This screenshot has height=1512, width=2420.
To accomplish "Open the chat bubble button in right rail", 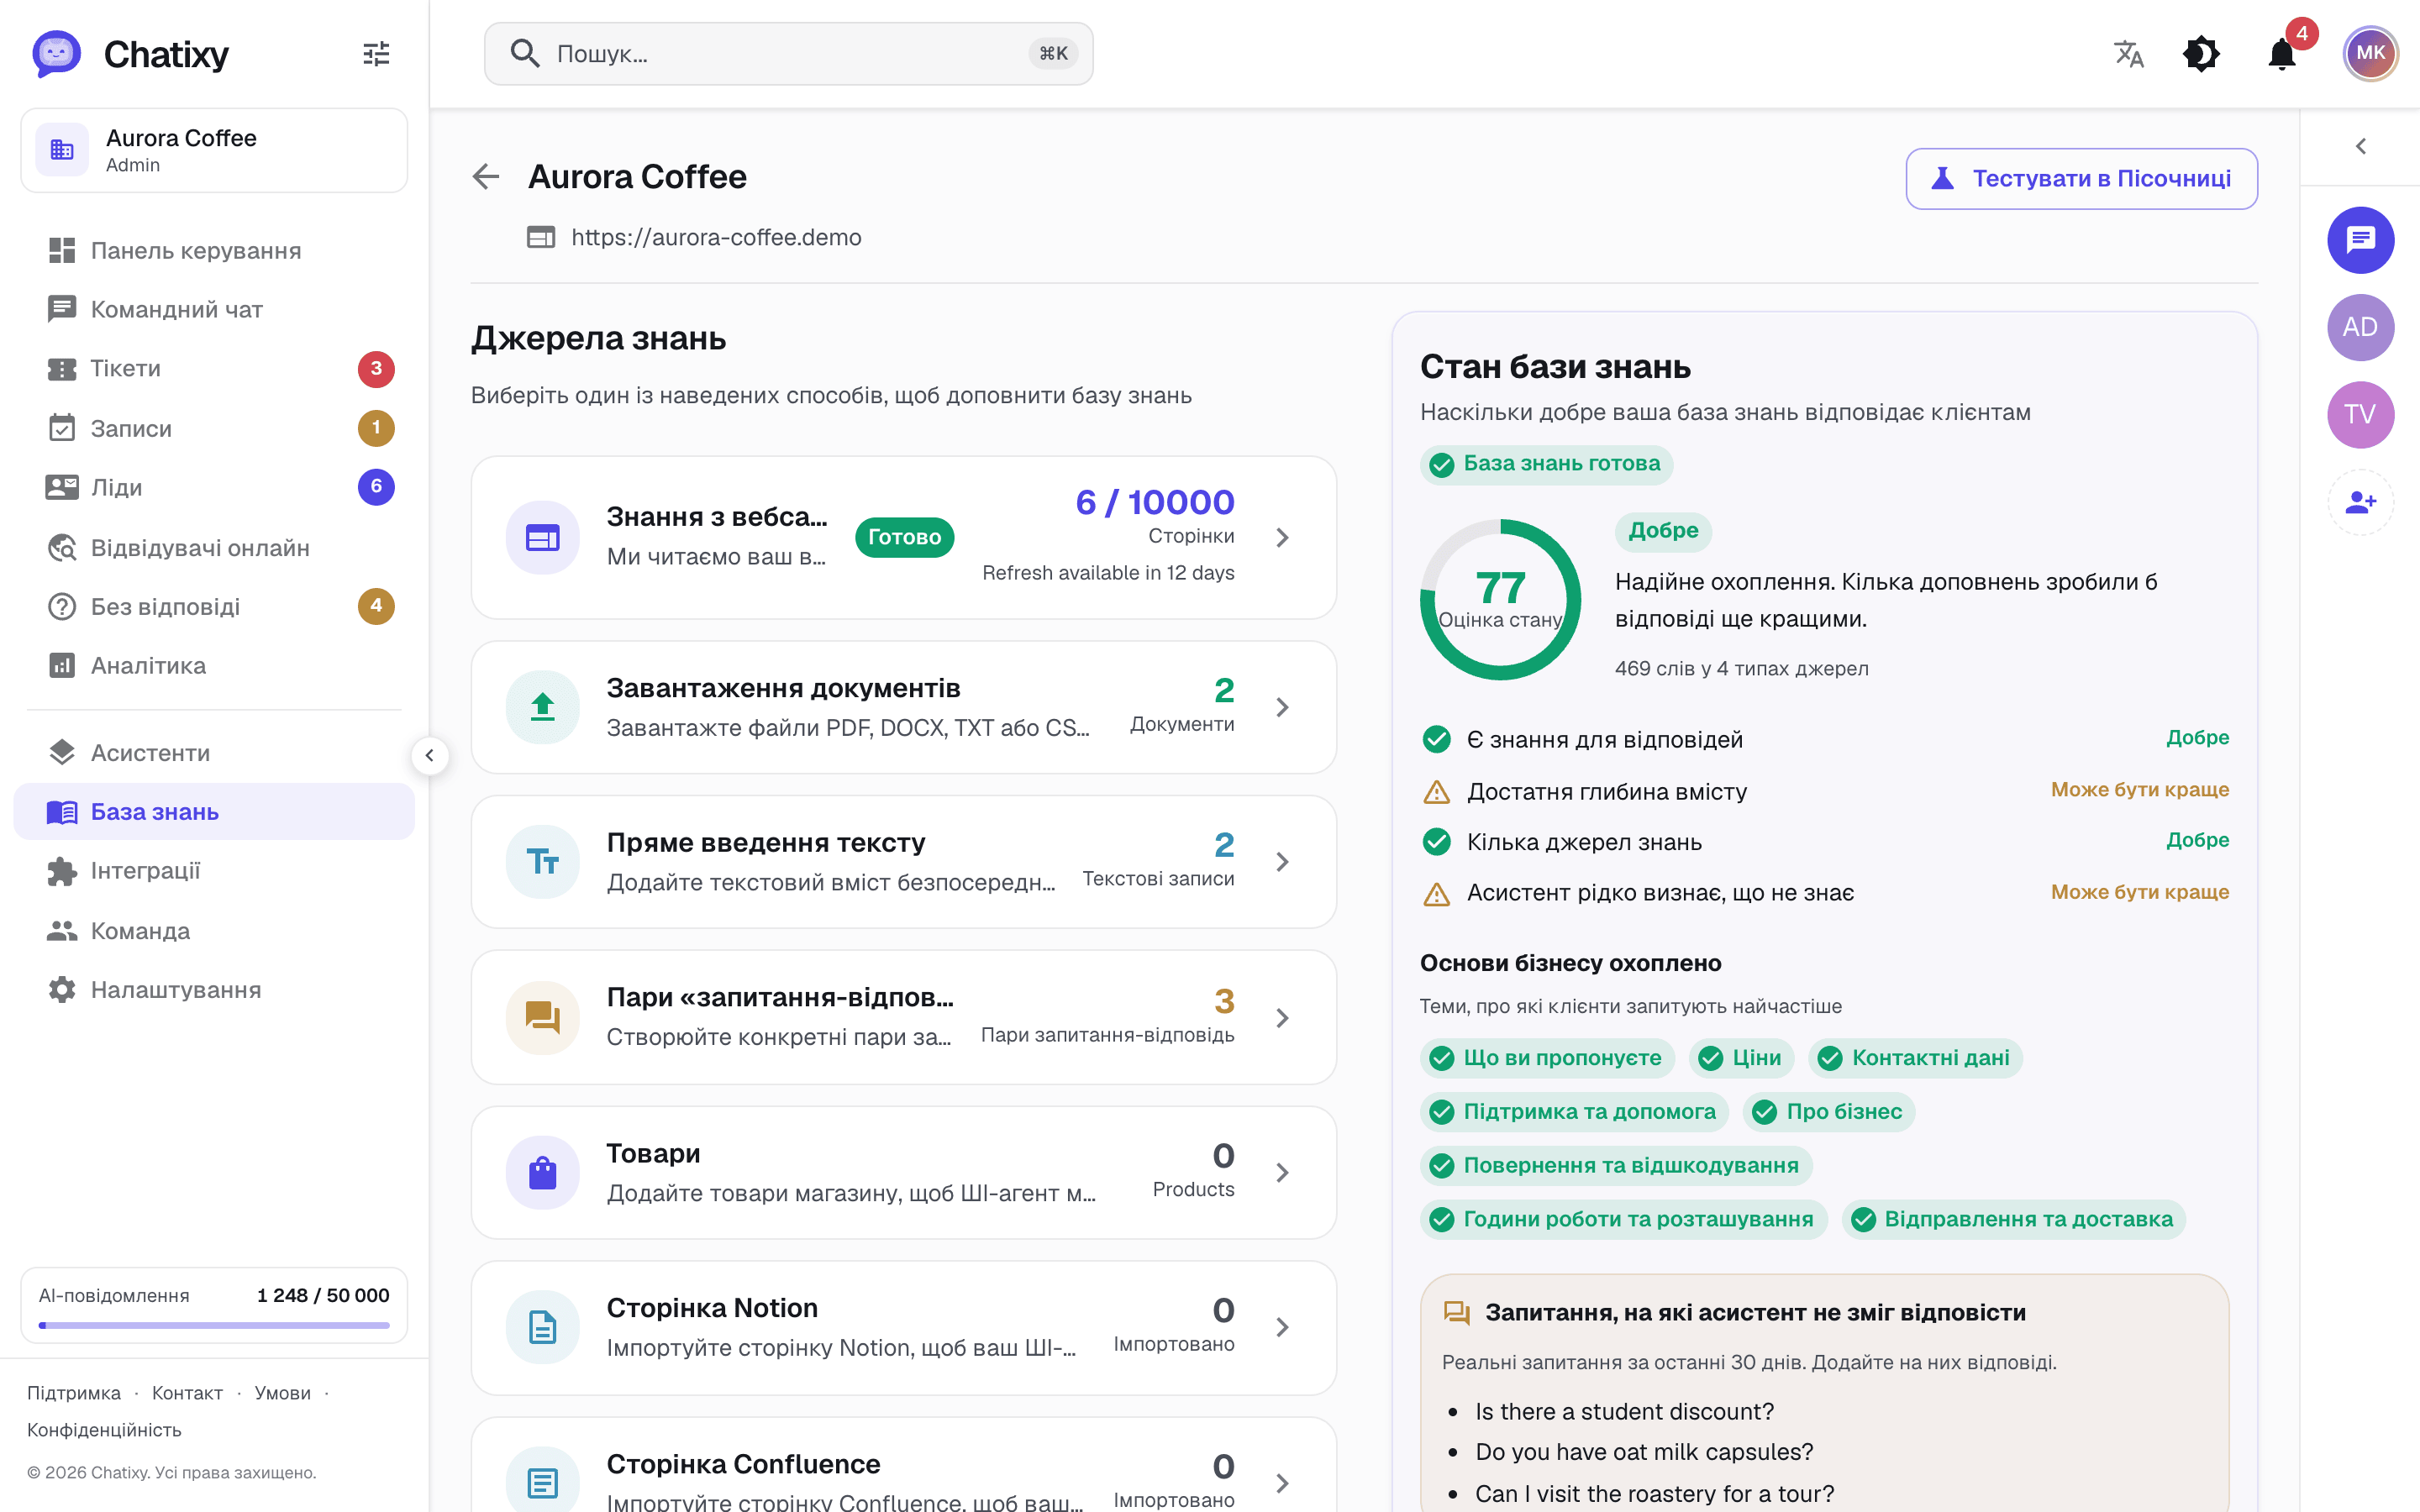I will pos(2360,240).
